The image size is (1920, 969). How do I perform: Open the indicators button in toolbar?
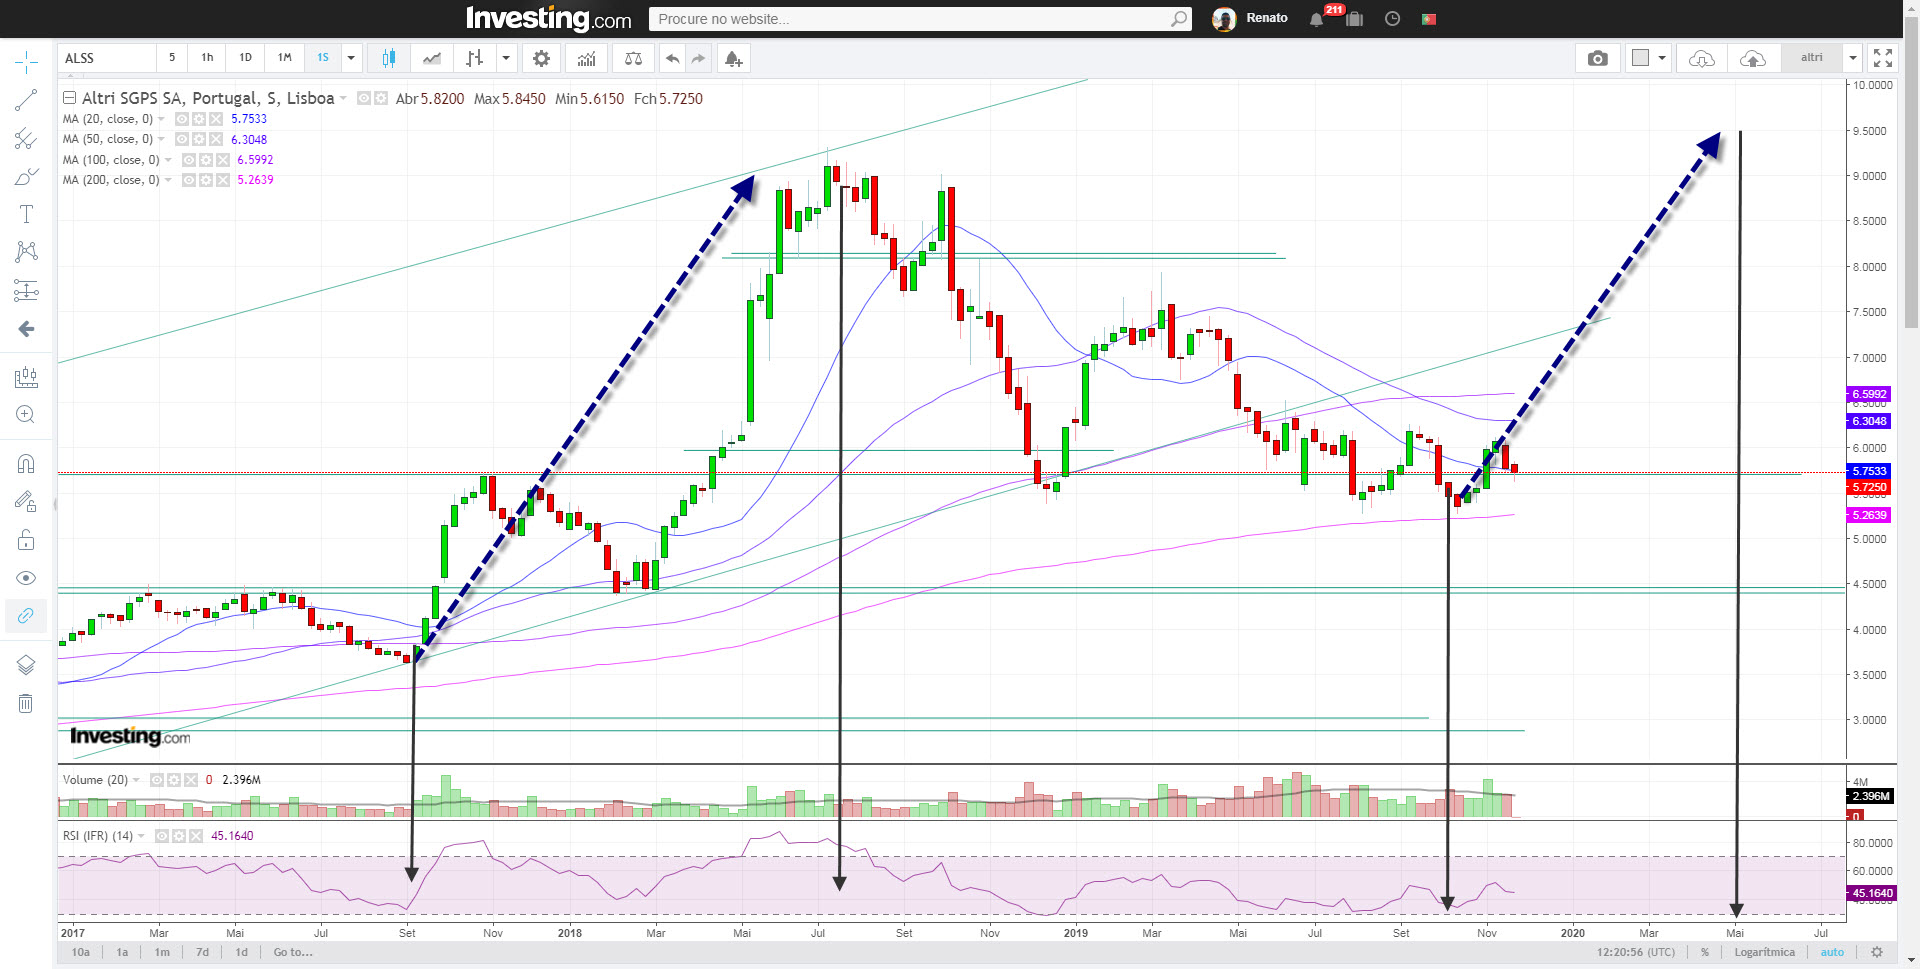[587, 58]
